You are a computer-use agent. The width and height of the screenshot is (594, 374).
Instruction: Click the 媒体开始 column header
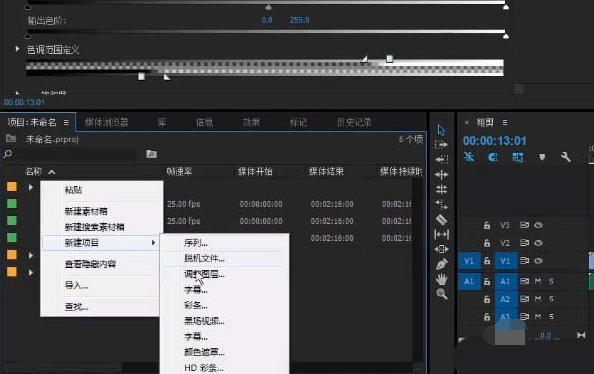pos(255,172)
